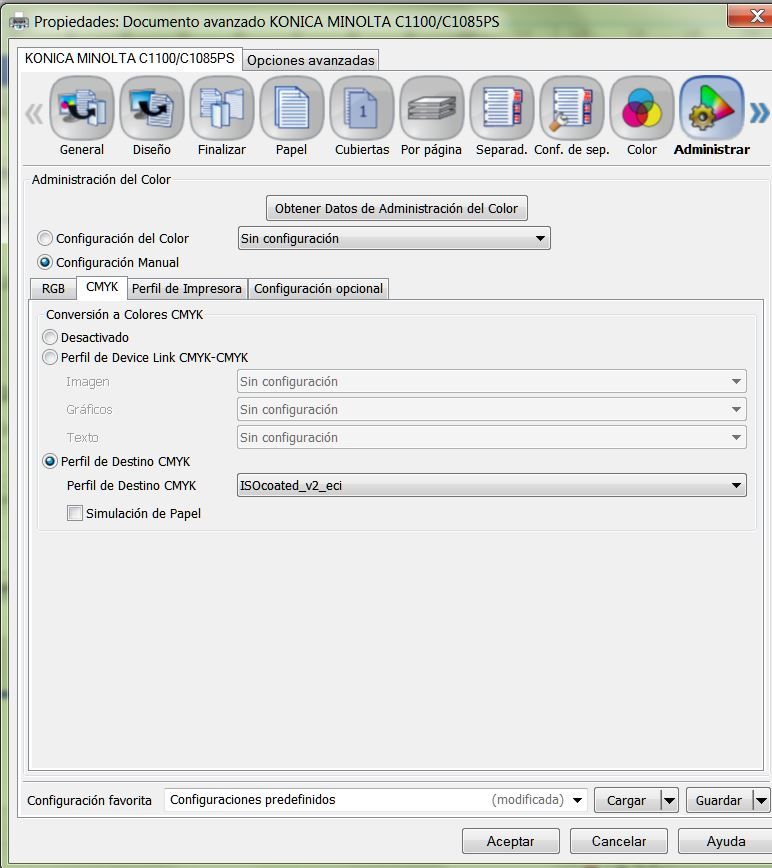Click the right double-arrow scroll icon
772x868 pixels.
tap(759, 113)
